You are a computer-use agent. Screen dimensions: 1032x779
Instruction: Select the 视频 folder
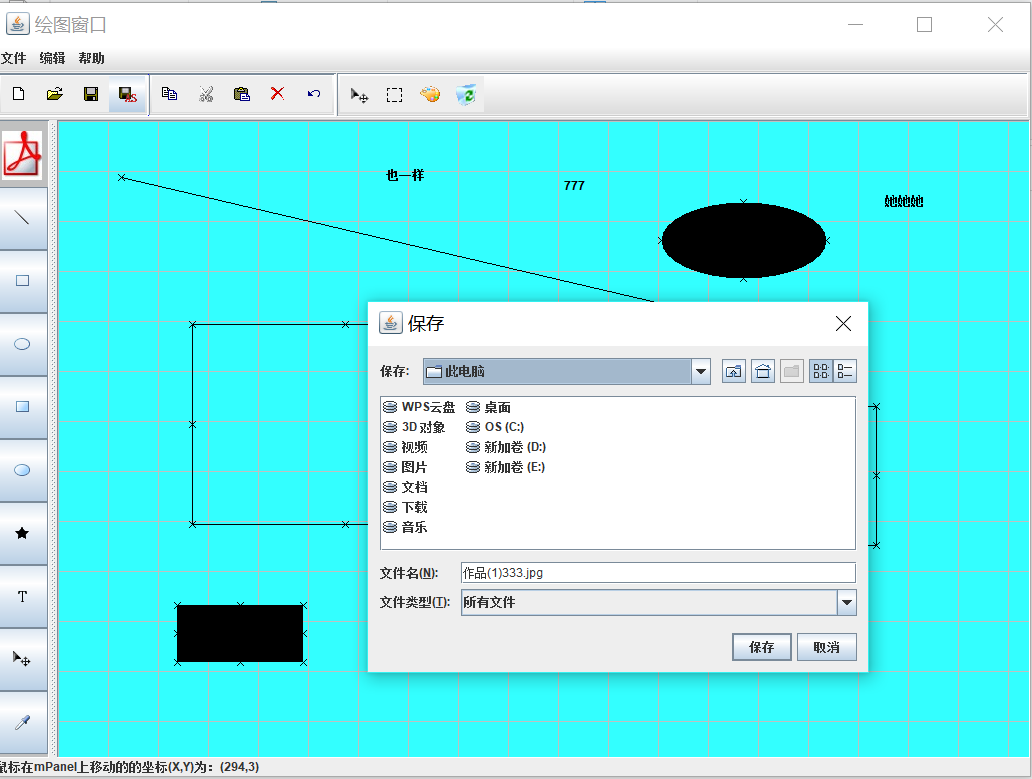405,447
